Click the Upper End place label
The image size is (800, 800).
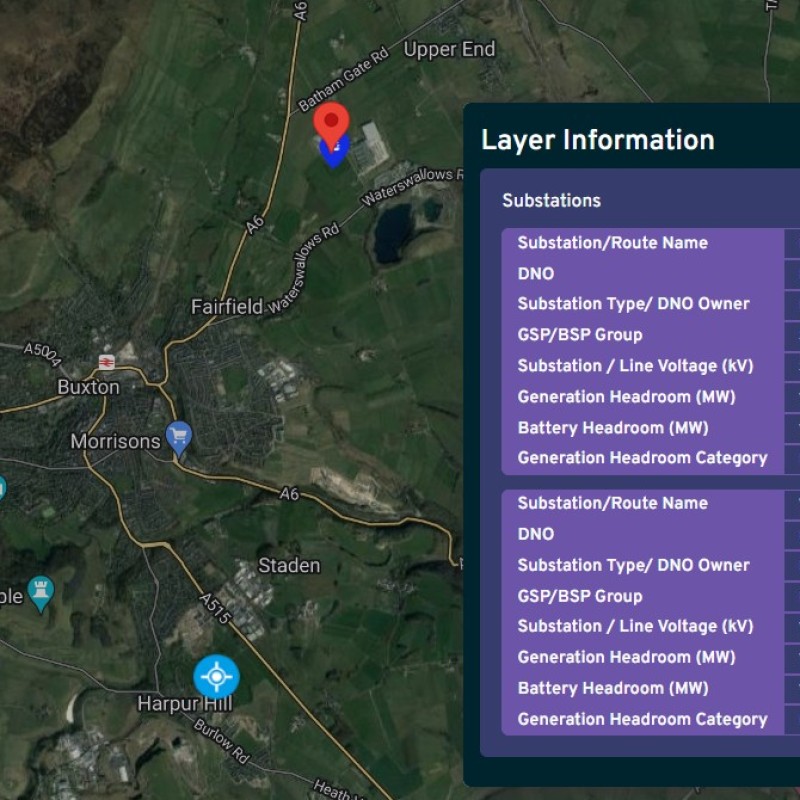pos(449,49)
